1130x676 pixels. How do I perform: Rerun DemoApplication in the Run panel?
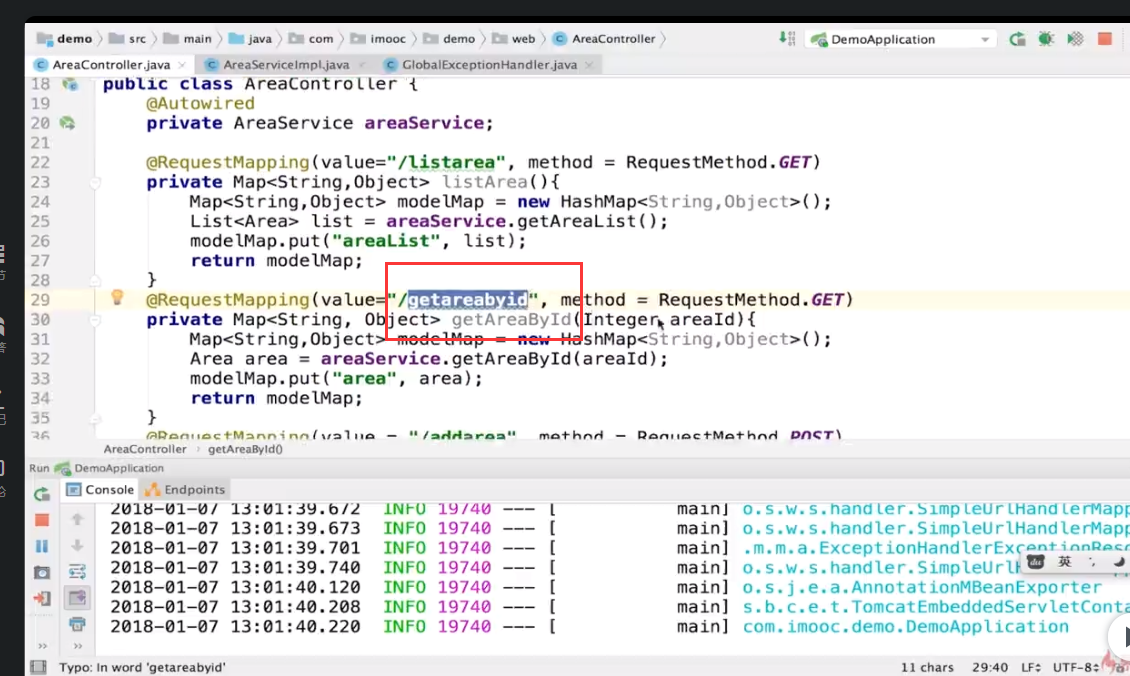42,494
